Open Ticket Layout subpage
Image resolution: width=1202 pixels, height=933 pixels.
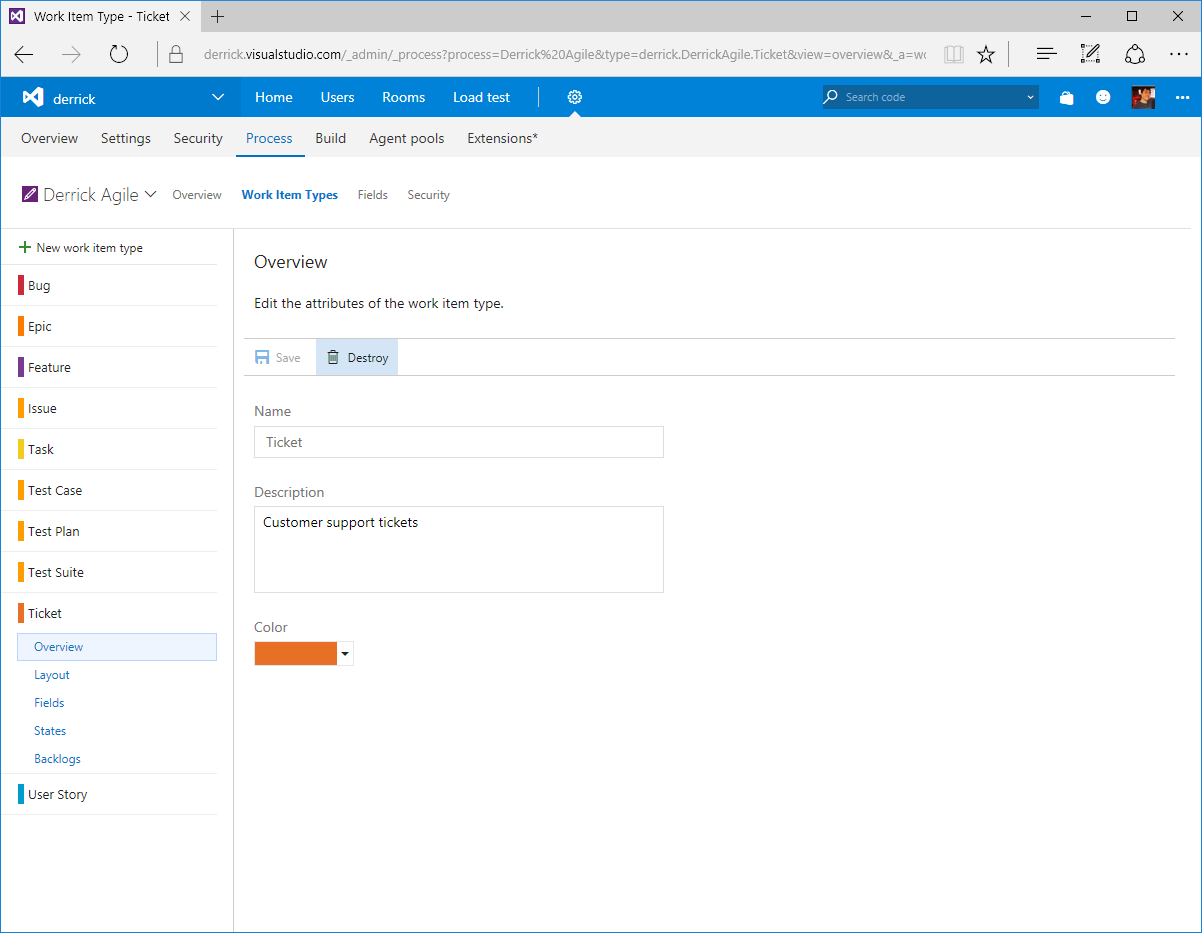(52, 675)
